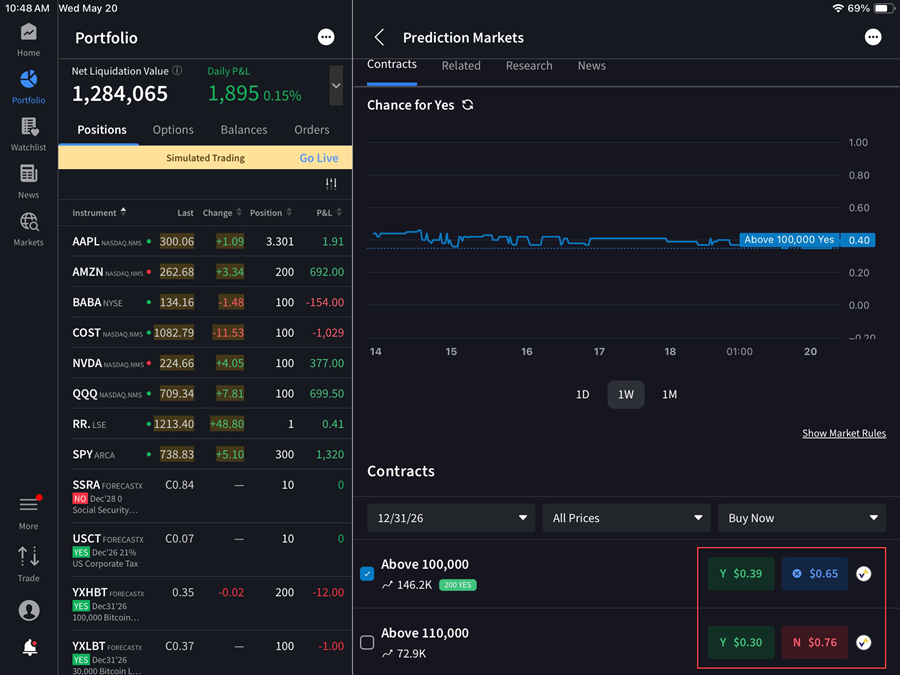Switch to the News tab in Prediction Markets
This screenshot has width=900, height=675.
(x=591, y=65)
